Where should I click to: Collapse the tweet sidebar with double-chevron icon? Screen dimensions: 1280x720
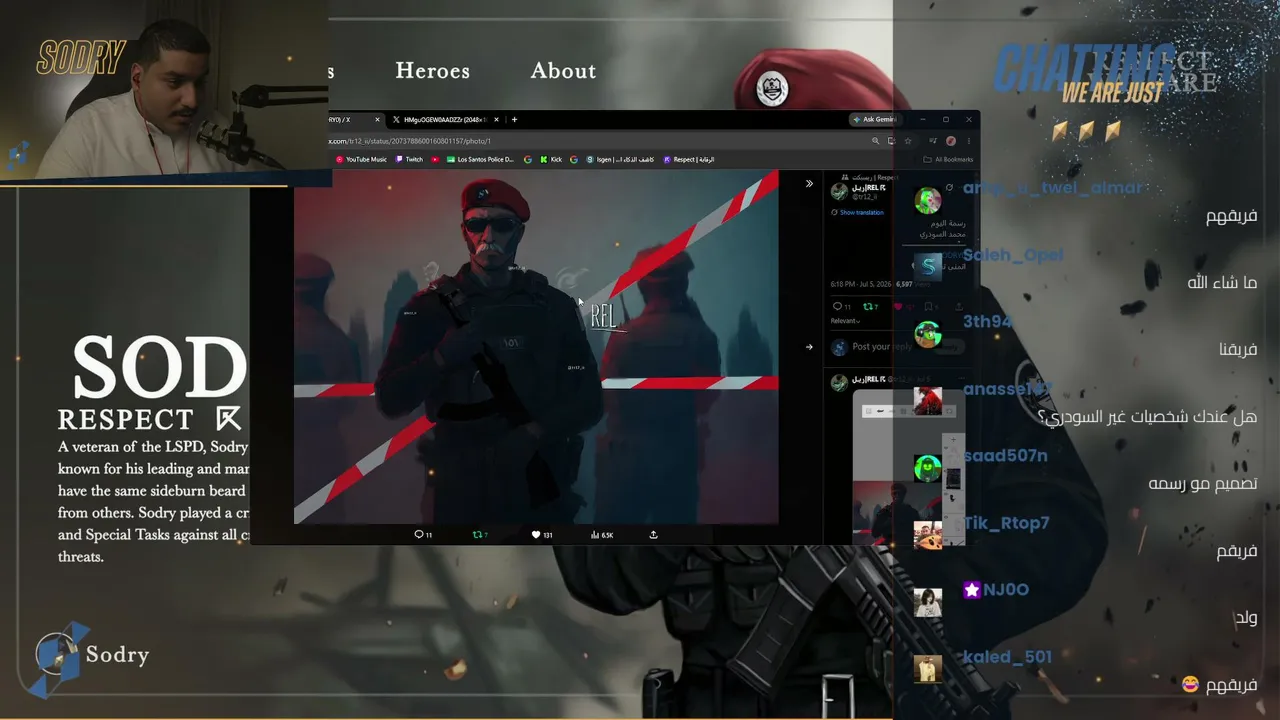[x=809, y=183]
